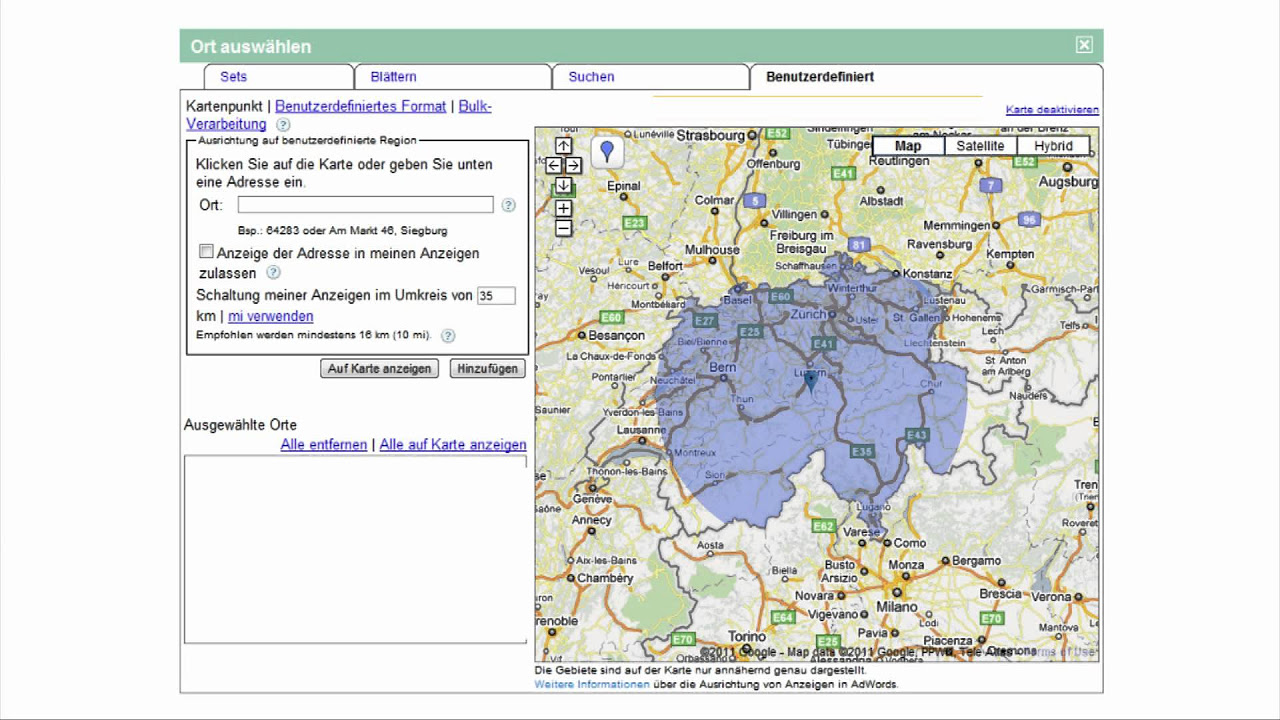Click Kartenpunkt text label
Viewport: 1280px width, 720px height.
coord(224,106)
